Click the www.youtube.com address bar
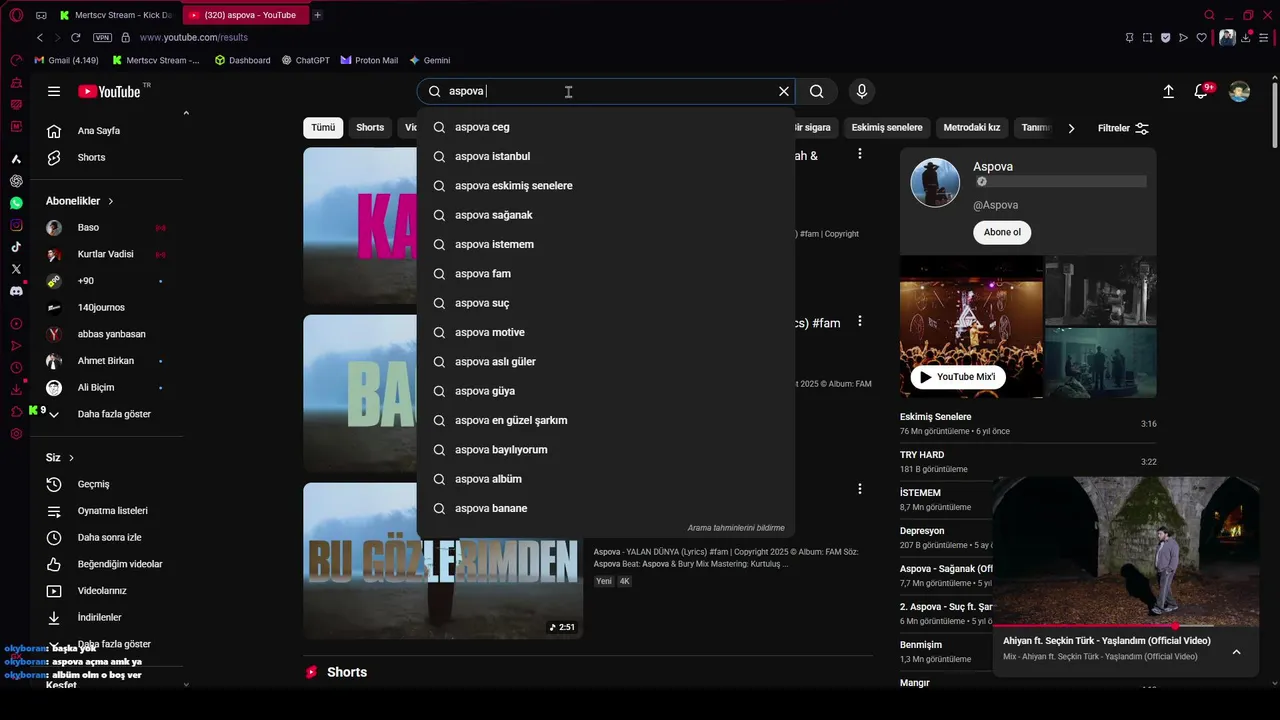 (x=193, y=37)
